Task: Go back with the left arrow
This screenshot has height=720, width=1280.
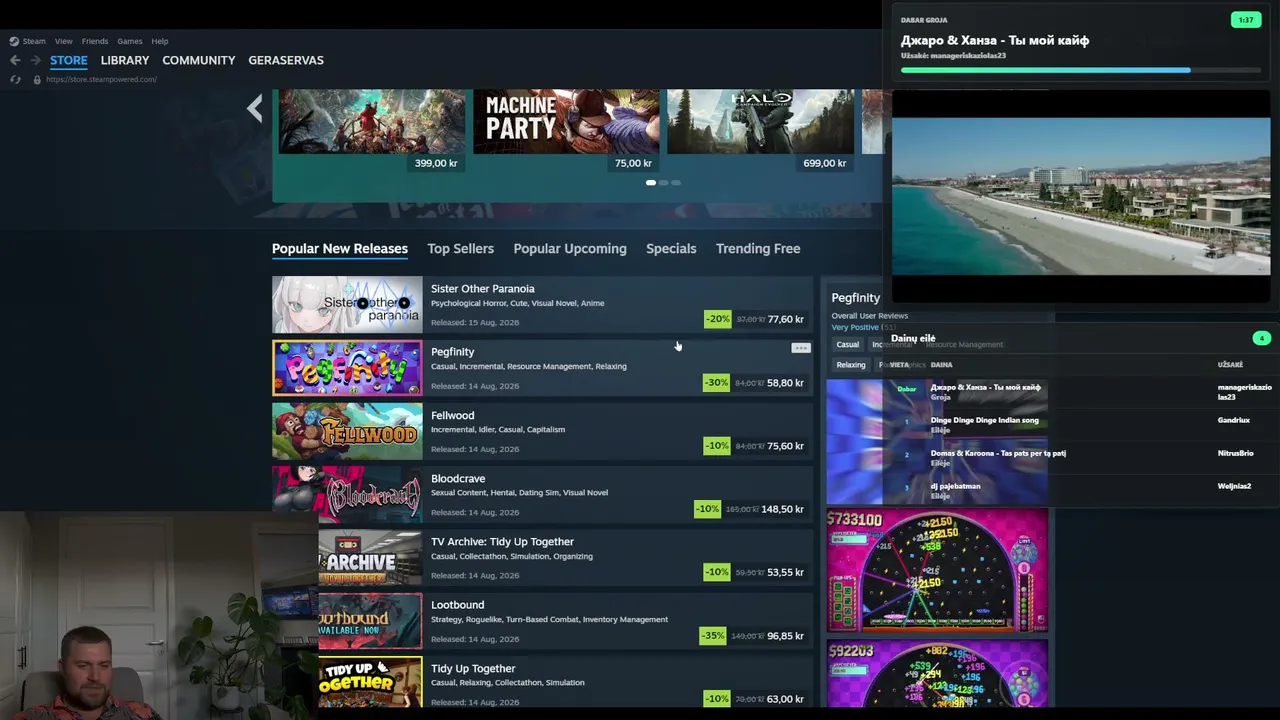Action: (x=15, y=60)
